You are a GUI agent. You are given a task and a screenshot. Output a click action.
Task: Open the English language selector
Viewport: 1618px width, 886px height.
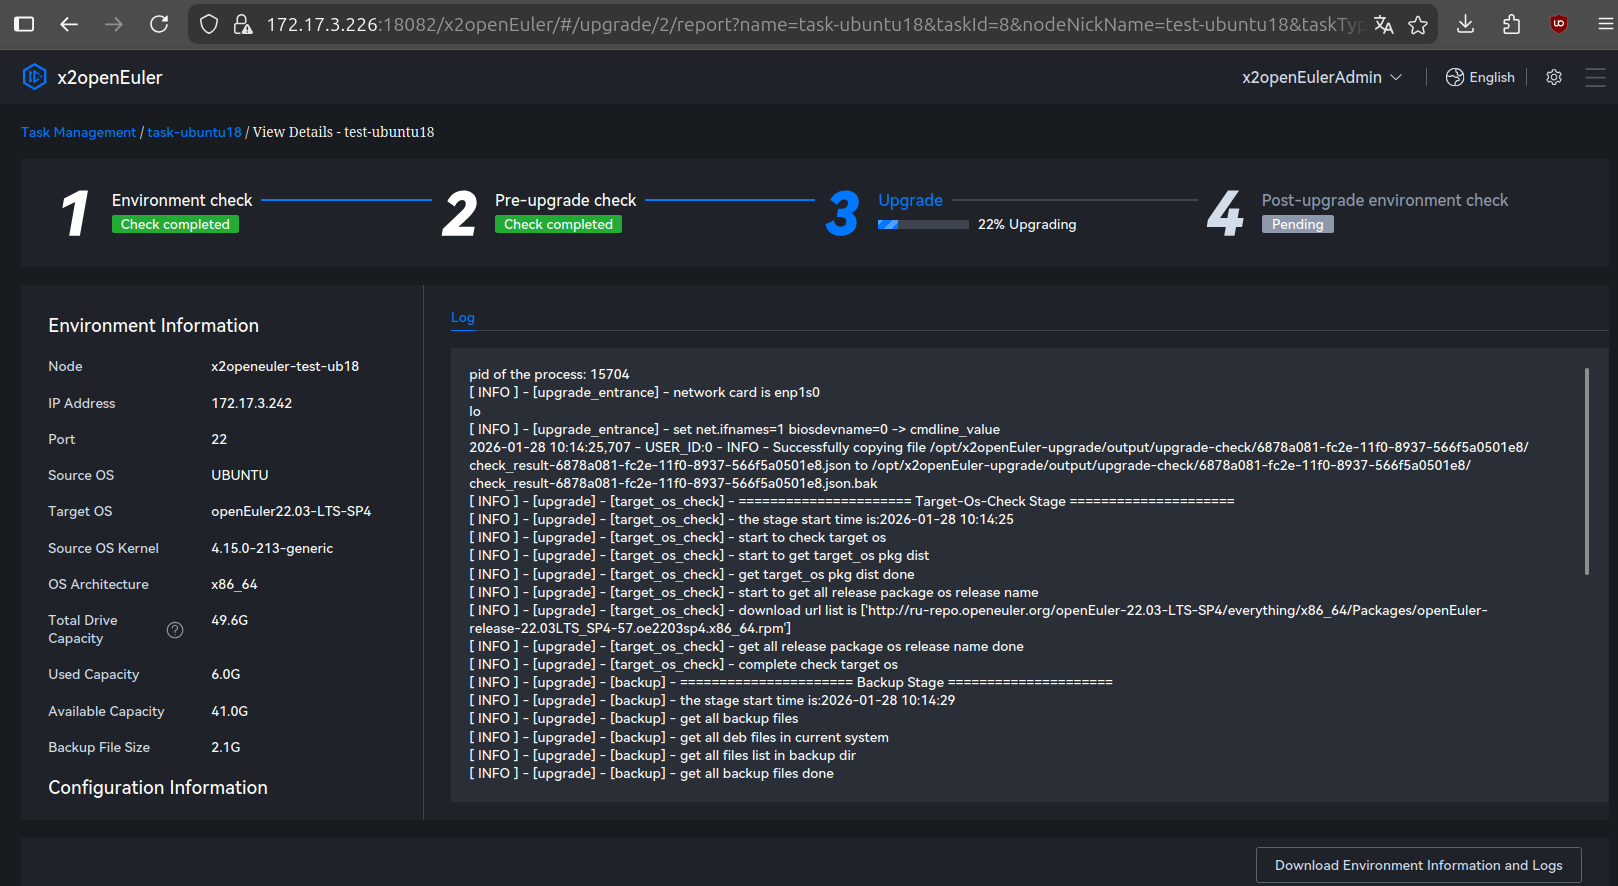point(1480,77)
